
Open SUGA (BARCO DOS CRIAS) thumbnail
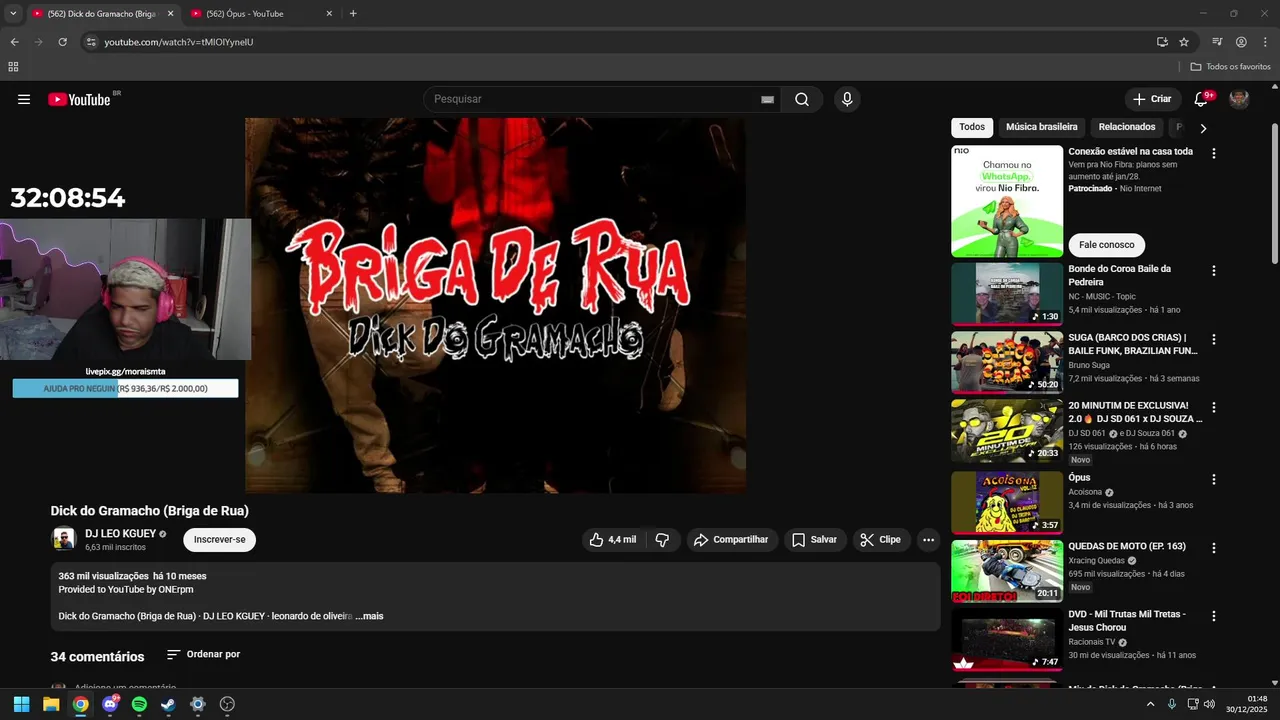(1007, 362)
